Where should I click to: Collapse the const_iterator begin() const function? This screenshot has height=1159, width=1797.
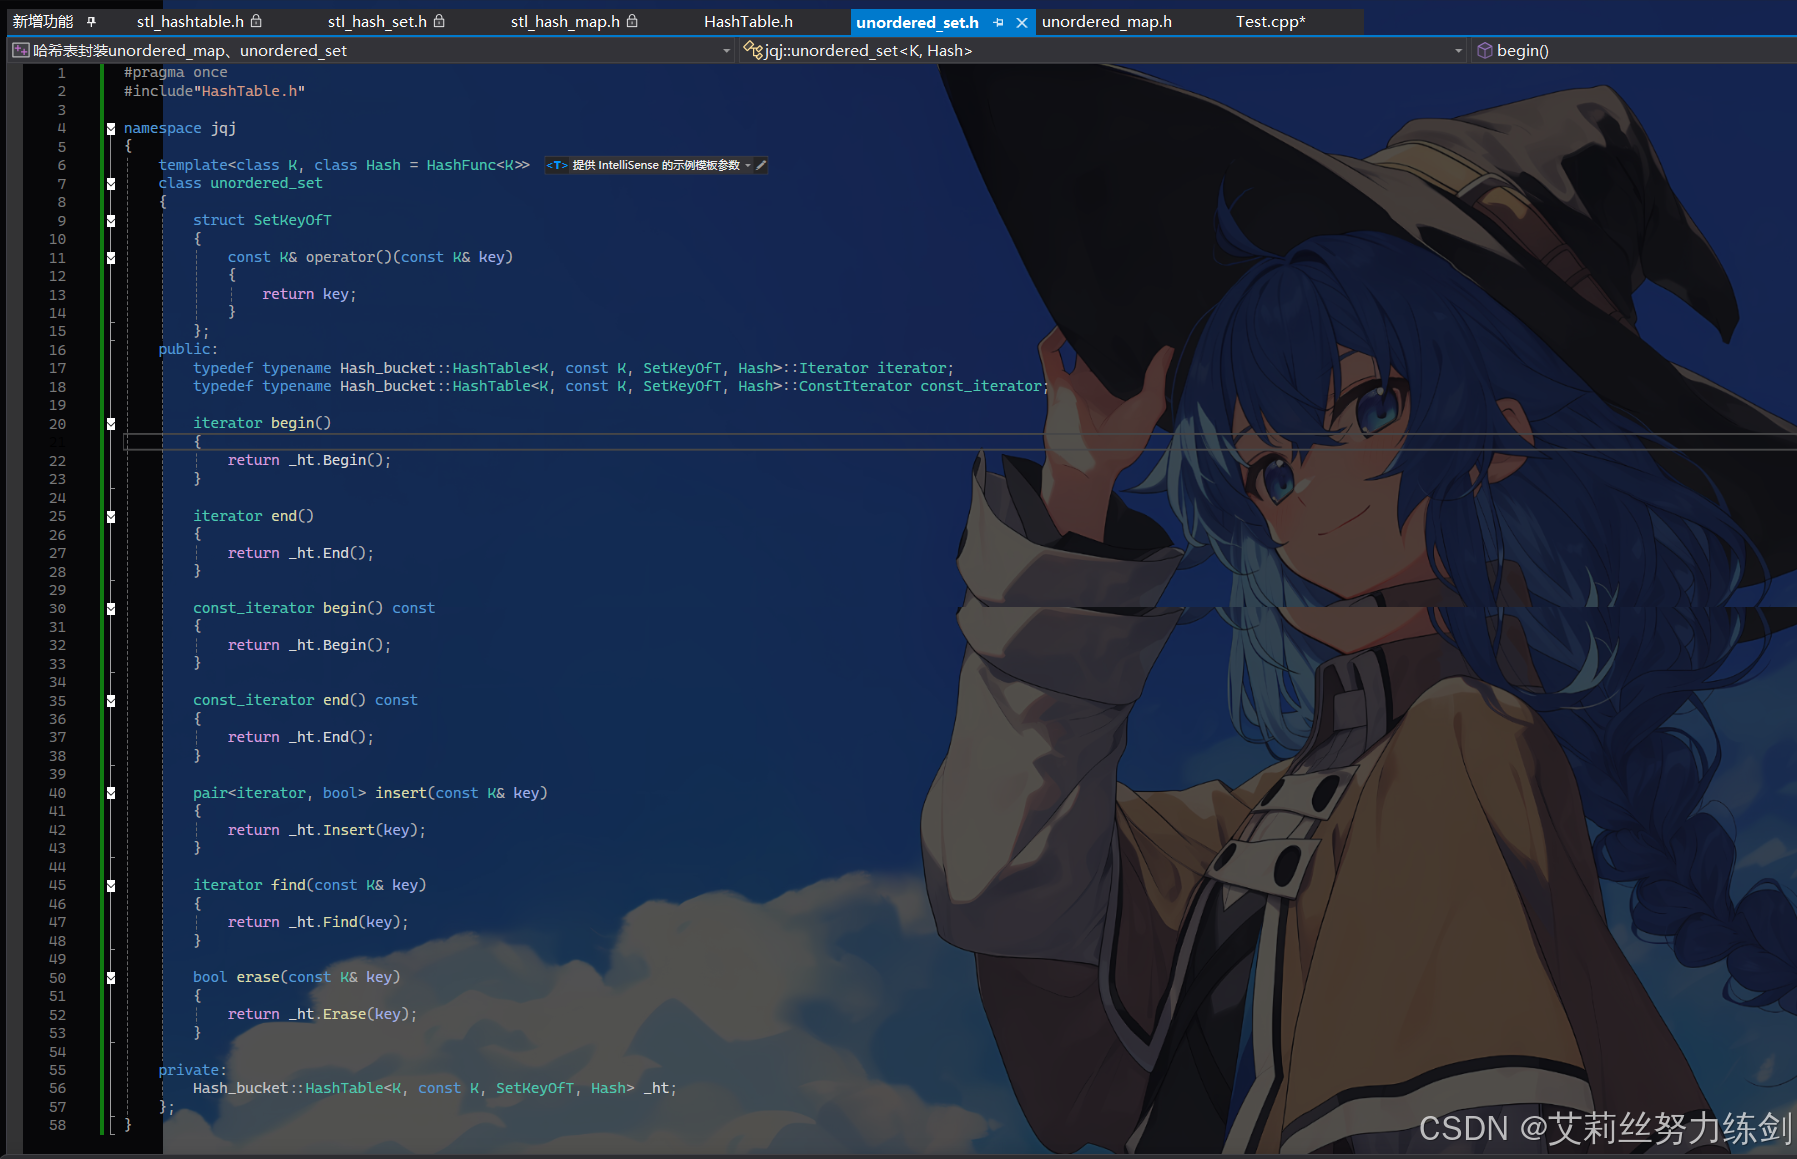[111, 609]
